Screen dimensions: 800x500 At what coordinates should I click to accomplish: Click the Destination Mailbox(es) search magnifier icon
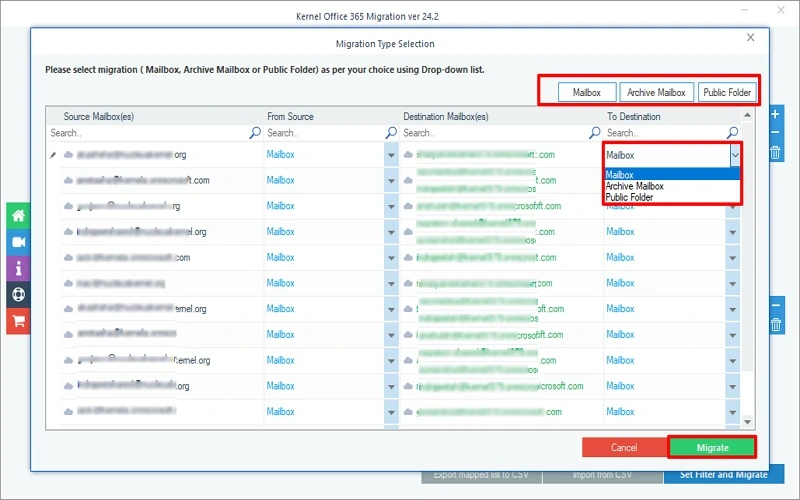594,133
